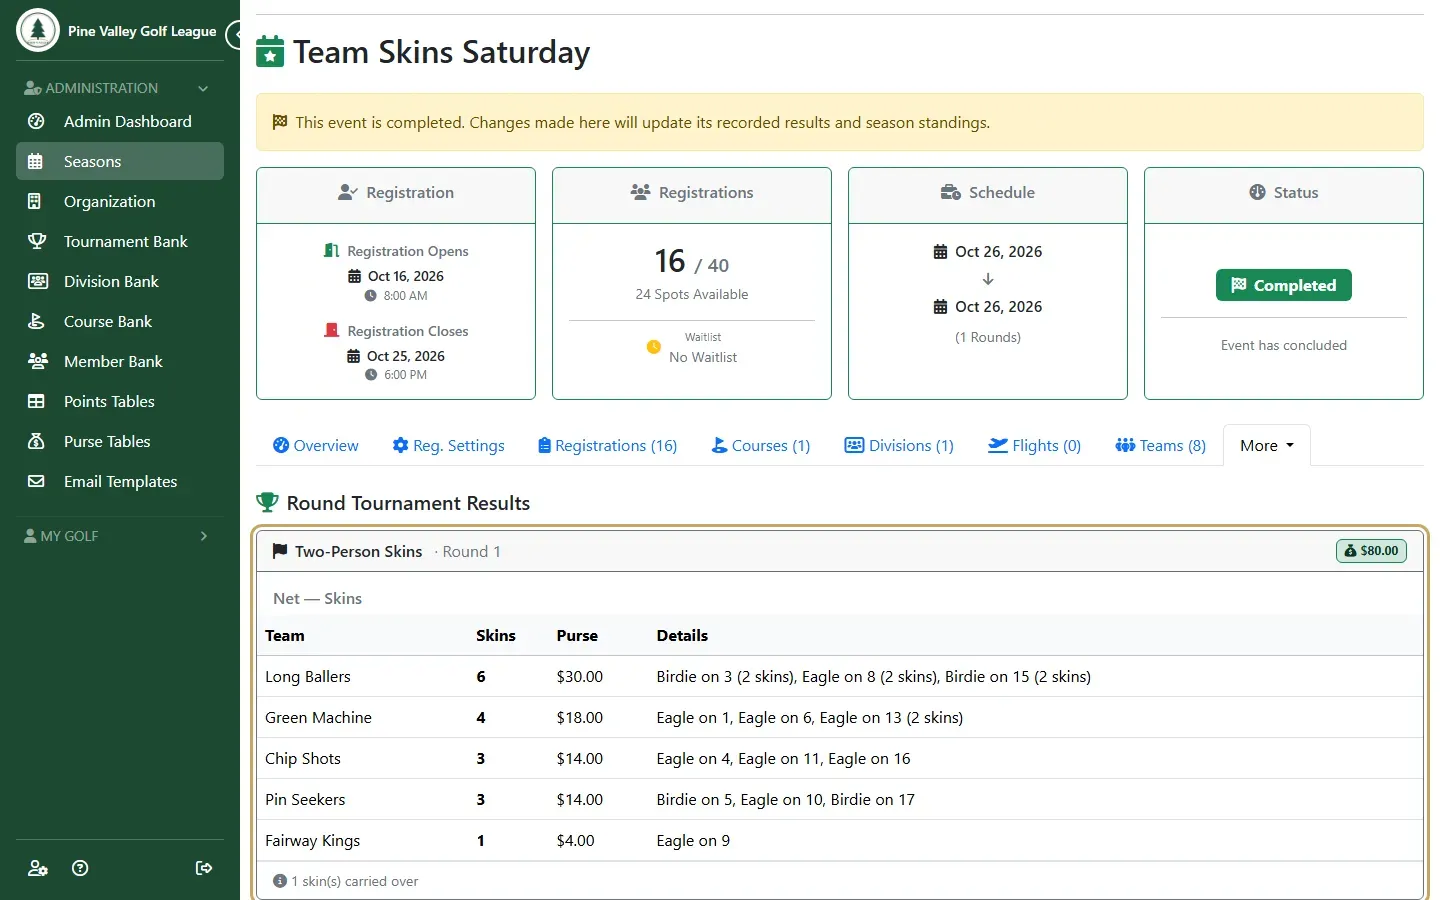Open Admin Dashboard from the sidebar

[x=120, y=121]
